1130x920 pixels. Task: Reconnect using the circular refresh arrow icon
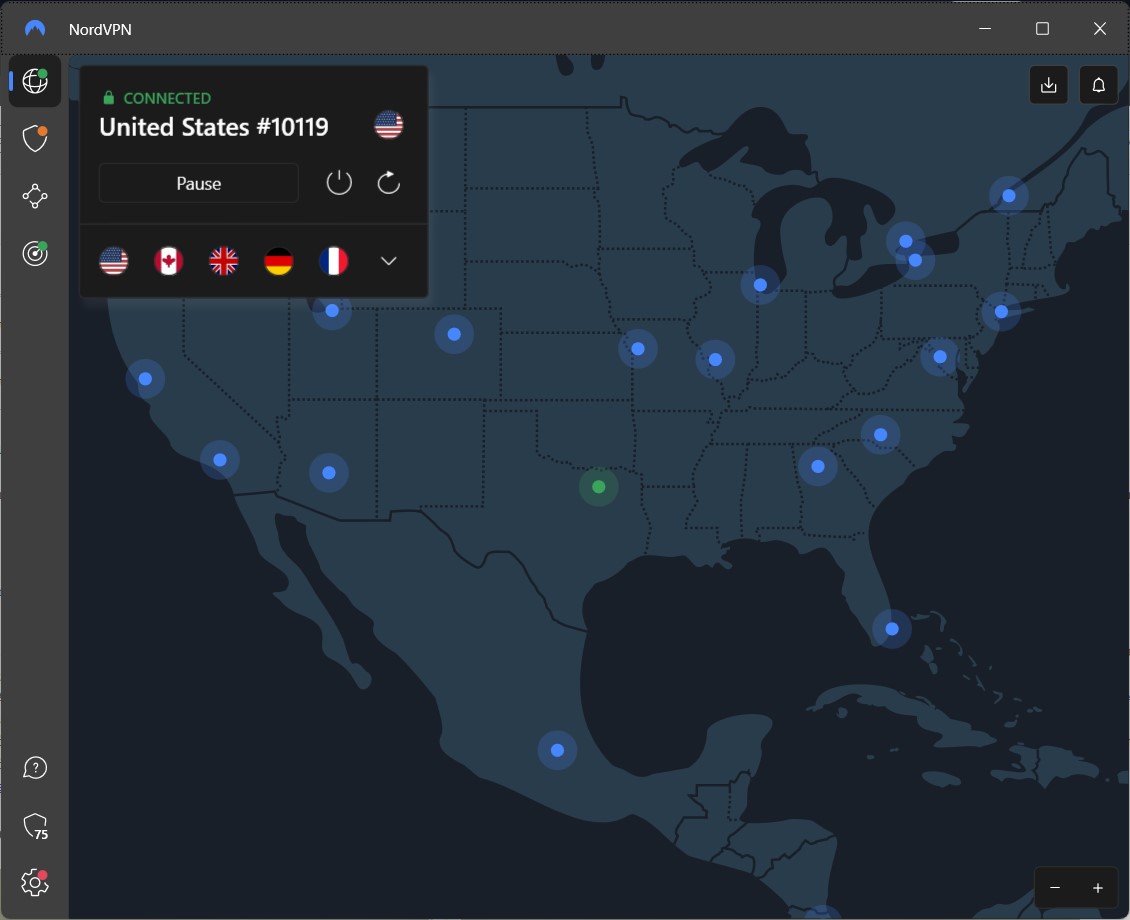tap(388, 183)
